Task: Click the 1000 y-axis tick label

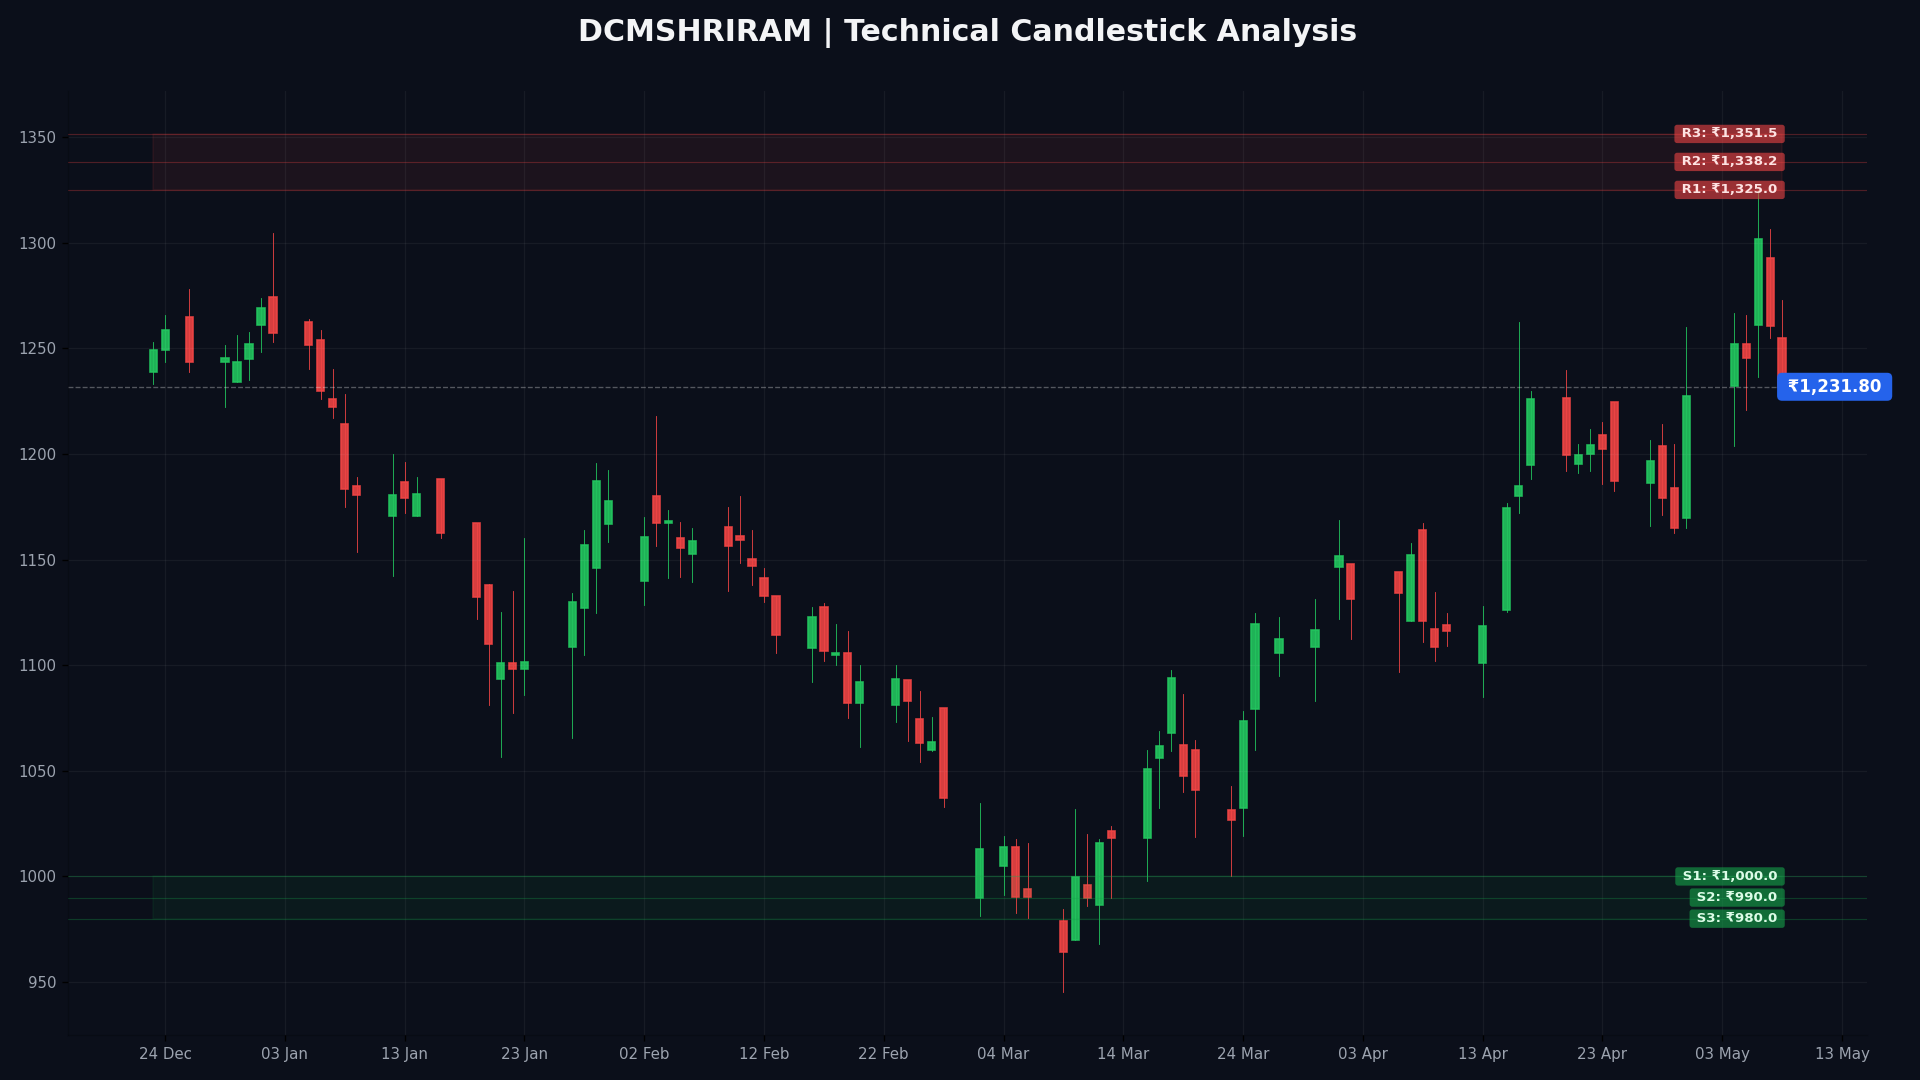Action: [x=38, y=877]
